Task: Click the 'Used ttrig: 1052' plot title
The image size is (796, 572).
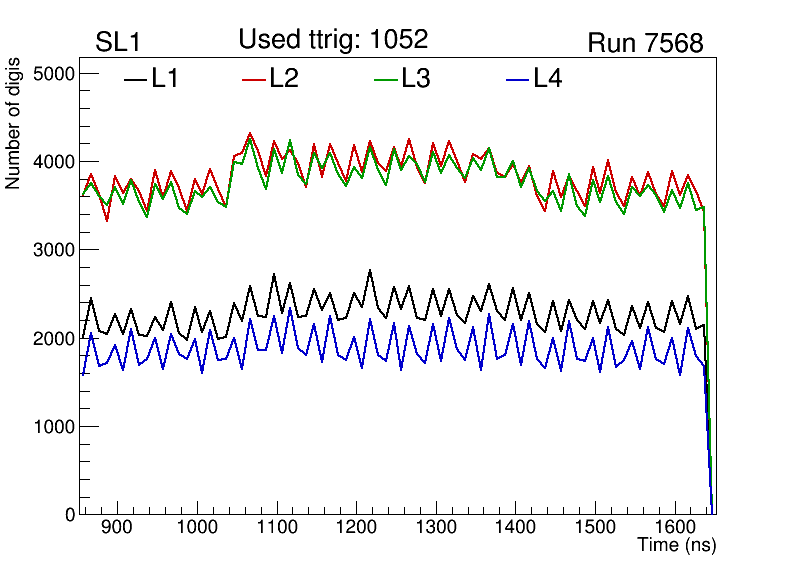Action: 333,39
